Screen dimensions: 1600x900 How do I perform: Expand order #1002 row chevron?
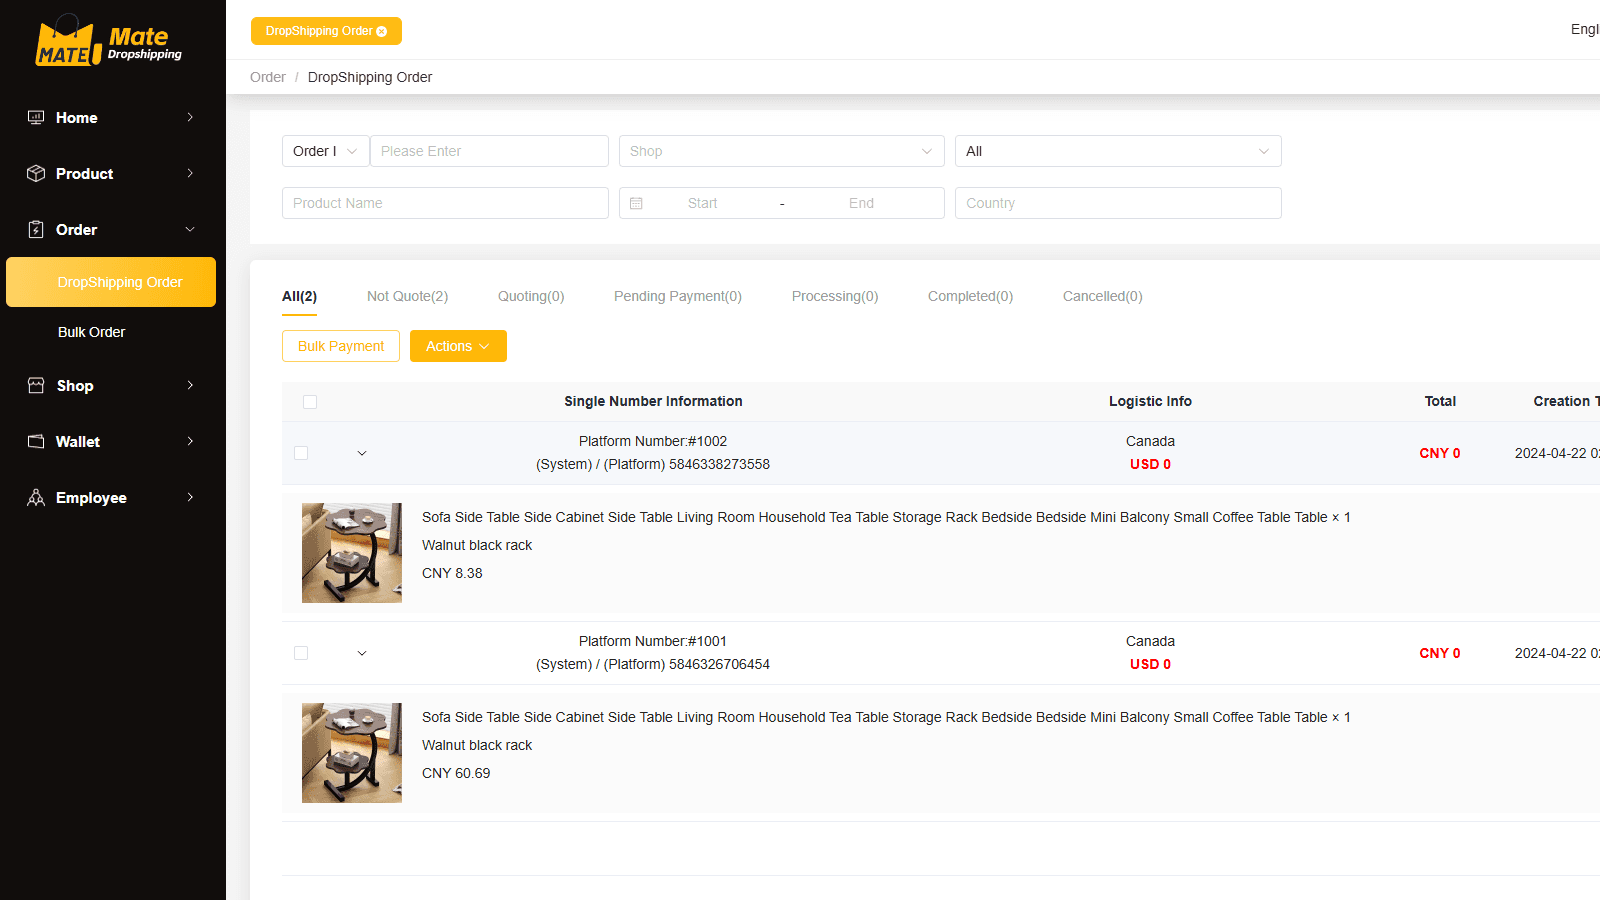click(362, 453)
